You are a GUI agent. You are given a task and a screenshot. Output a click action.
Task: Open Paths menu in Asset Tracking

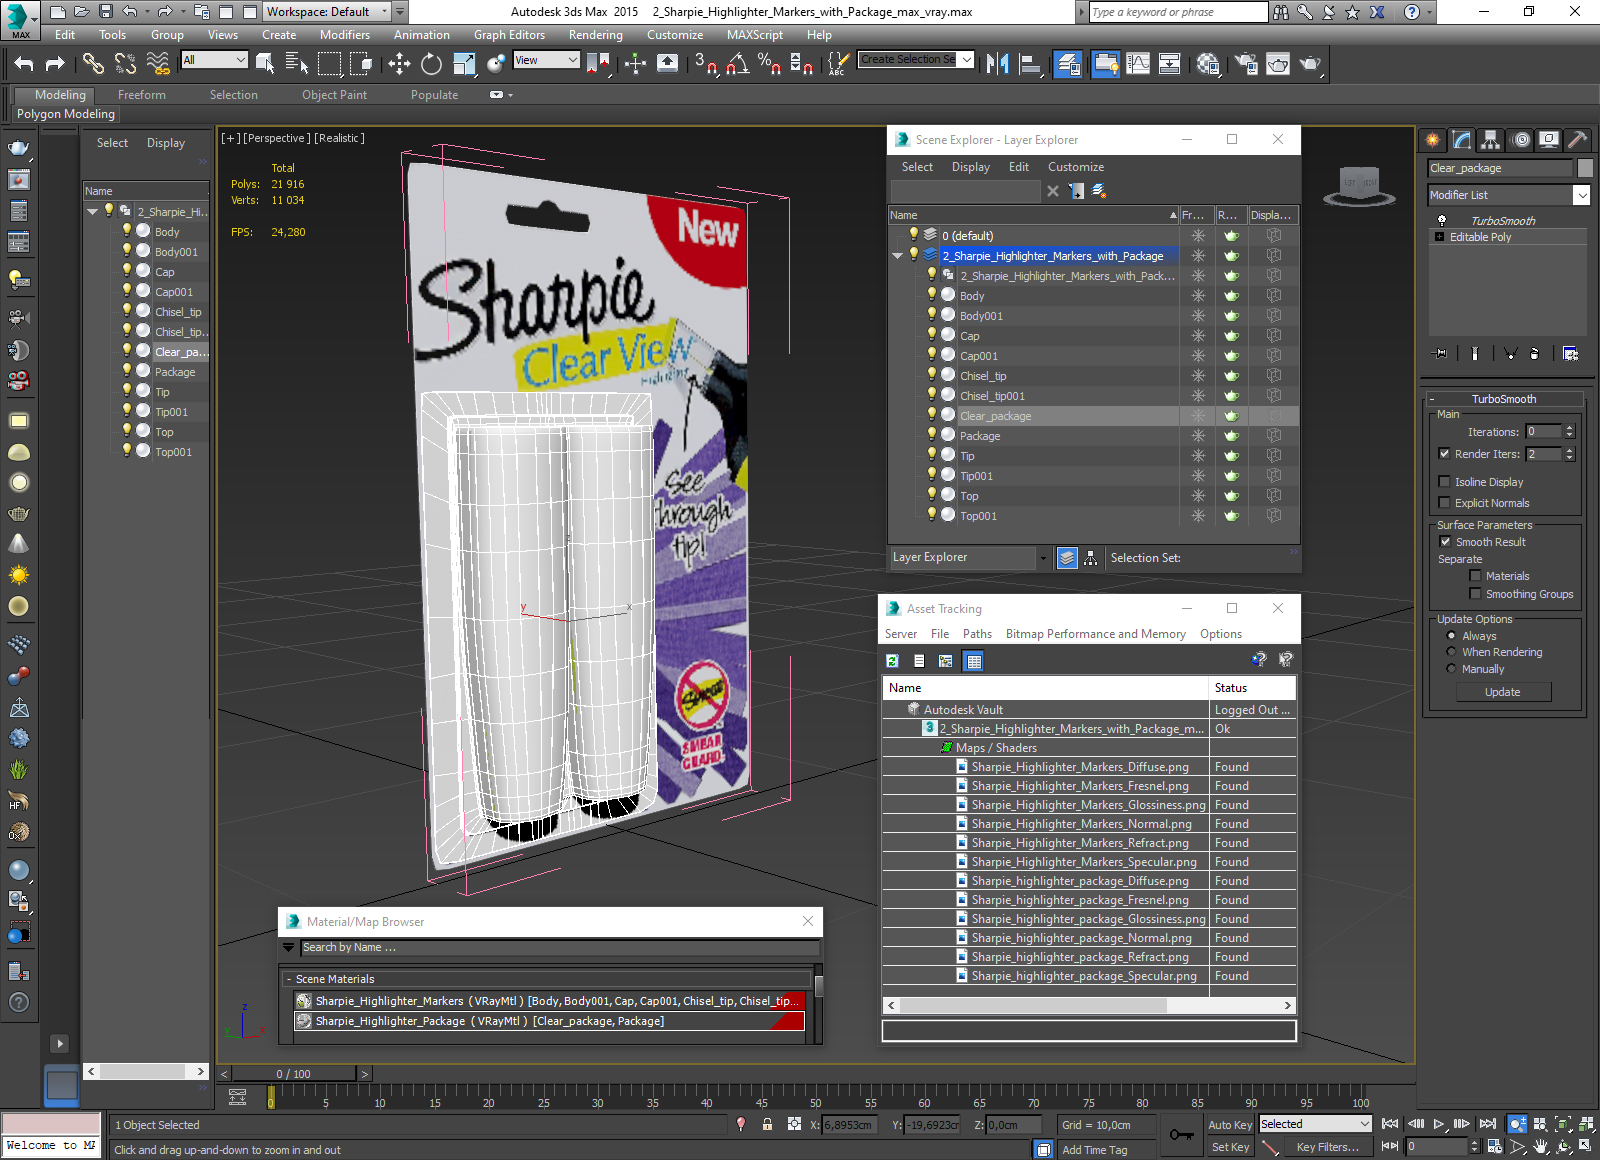[977, 634]
